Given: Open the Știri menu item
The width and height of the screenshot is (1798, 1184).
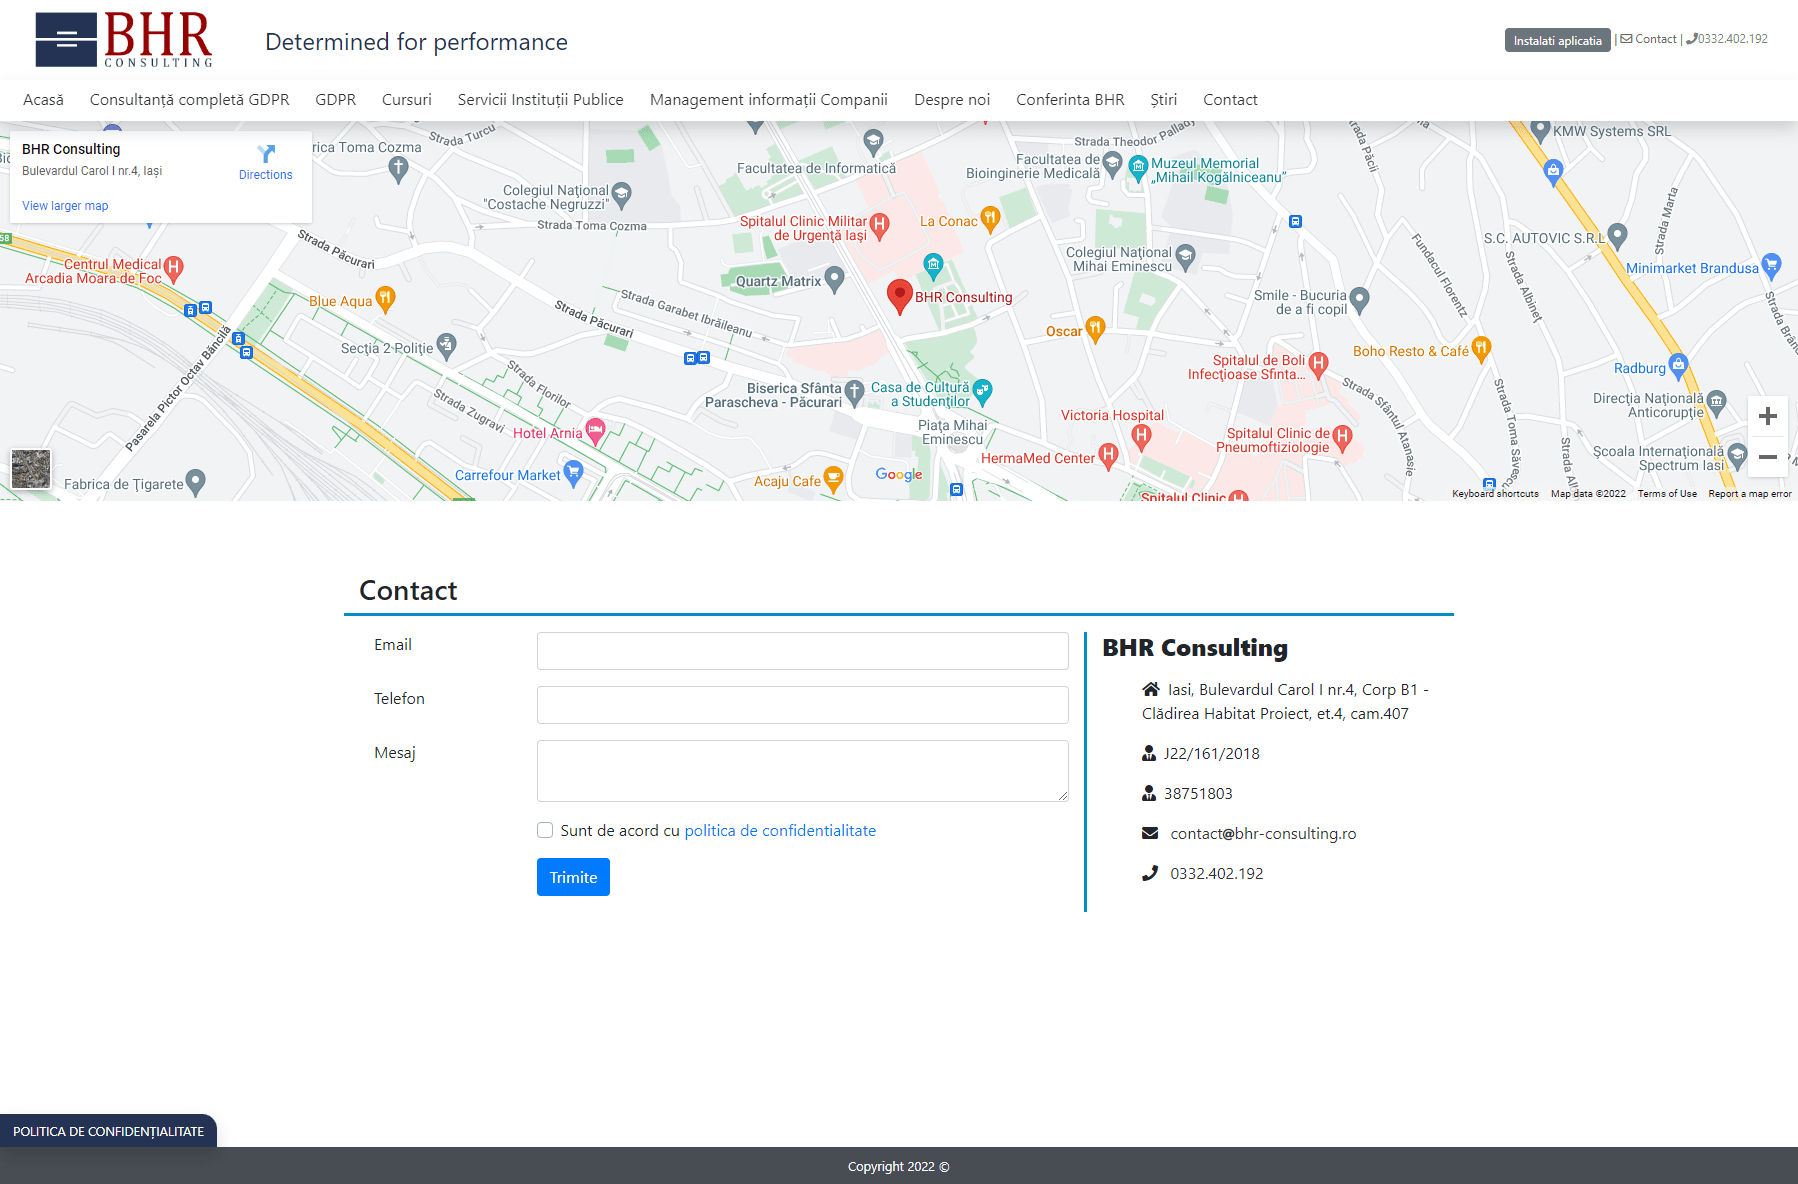Looking at the screenshot, I should [x=1164, y=100].
